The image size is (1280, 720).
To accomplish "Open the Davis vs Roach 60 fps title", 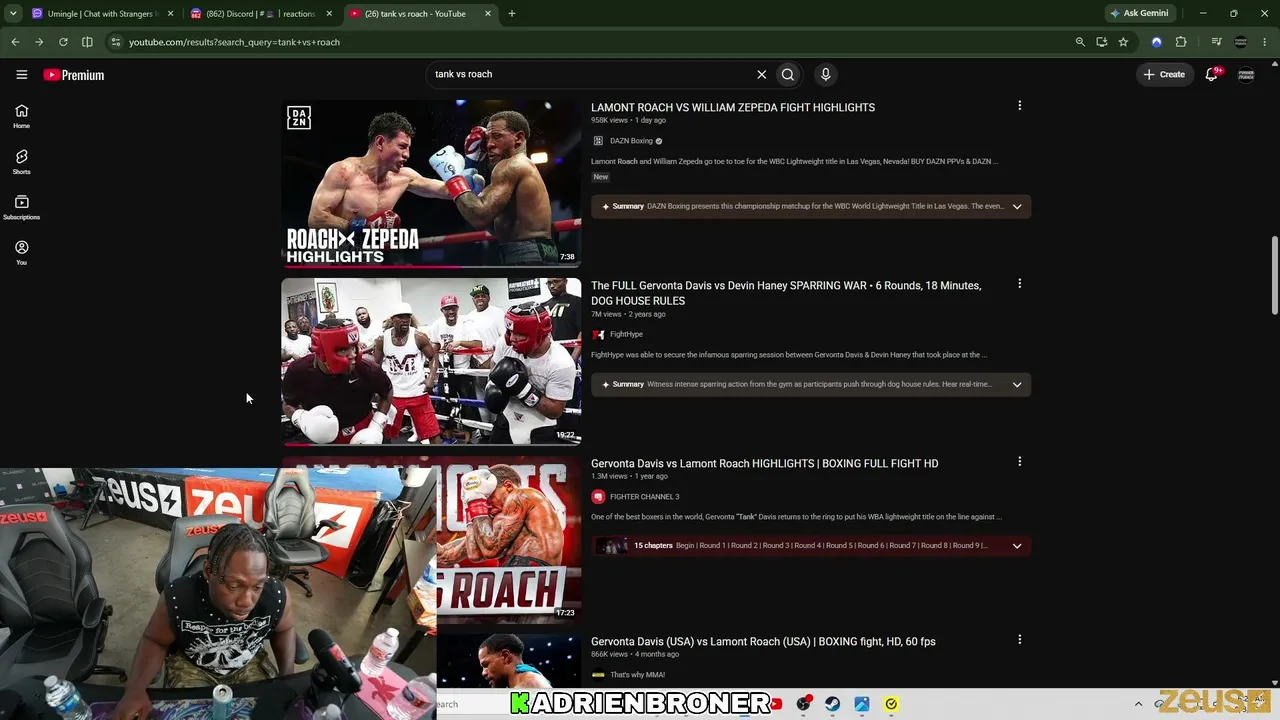I will (x=763, y=641).
